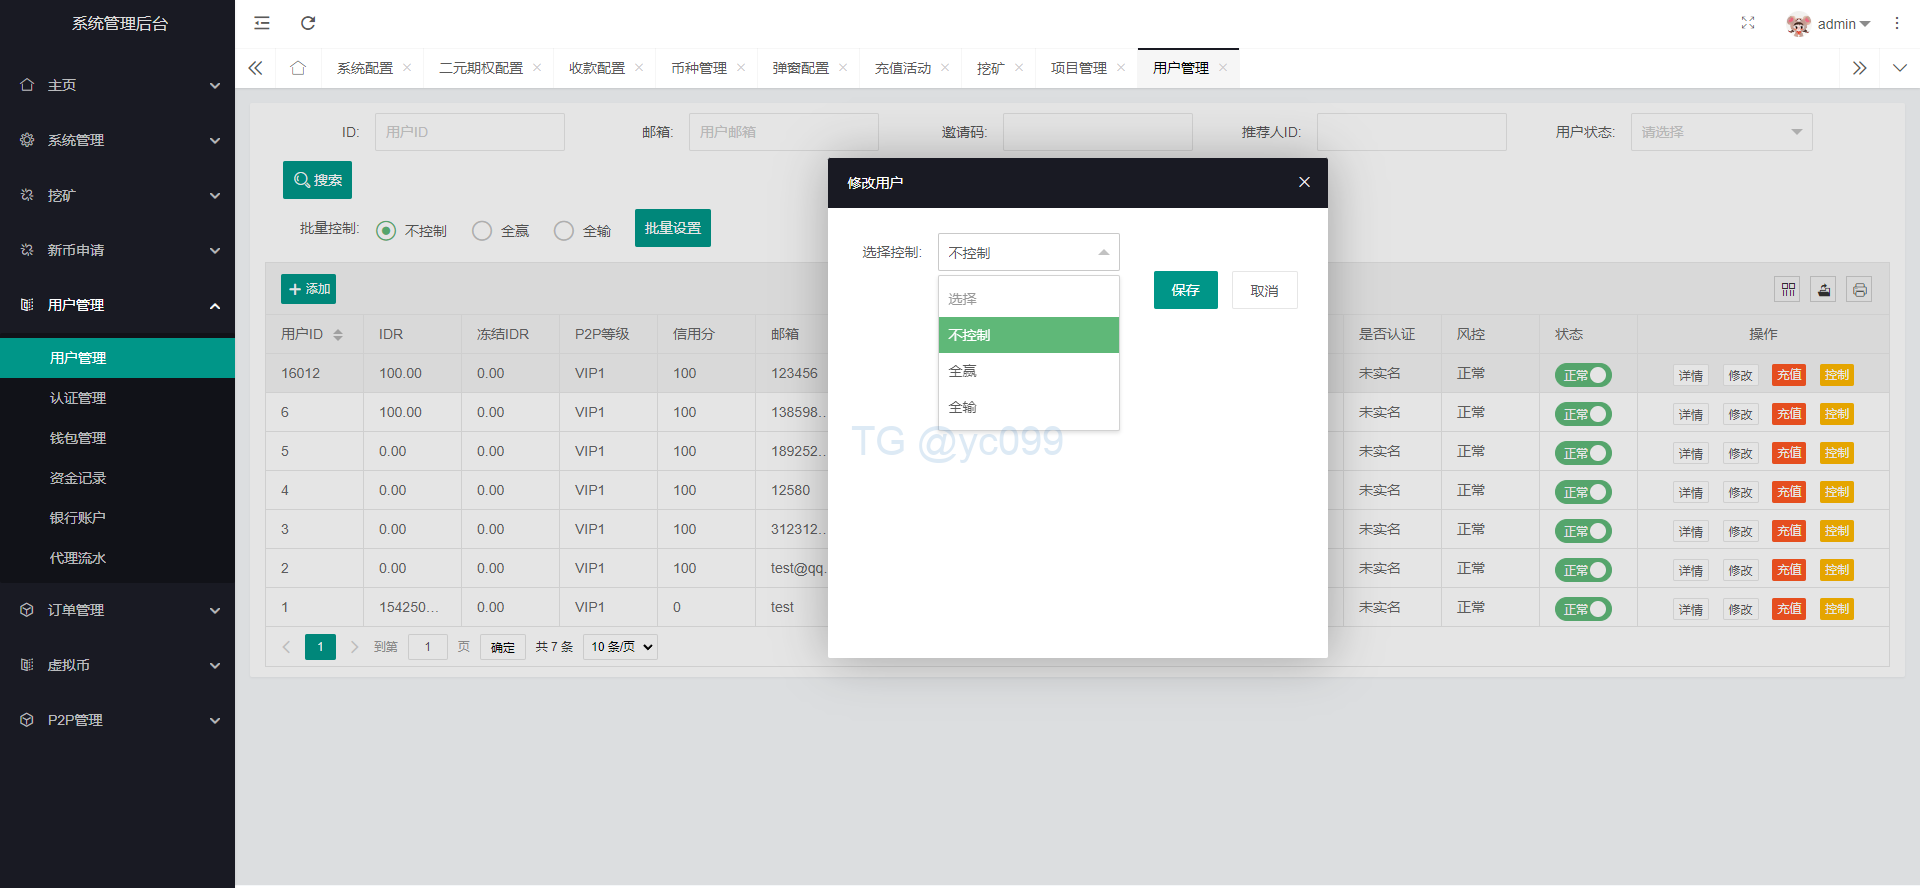Open the 用户状态 select dropdown
This screenshot has width=1920, height=888.
1721,132
